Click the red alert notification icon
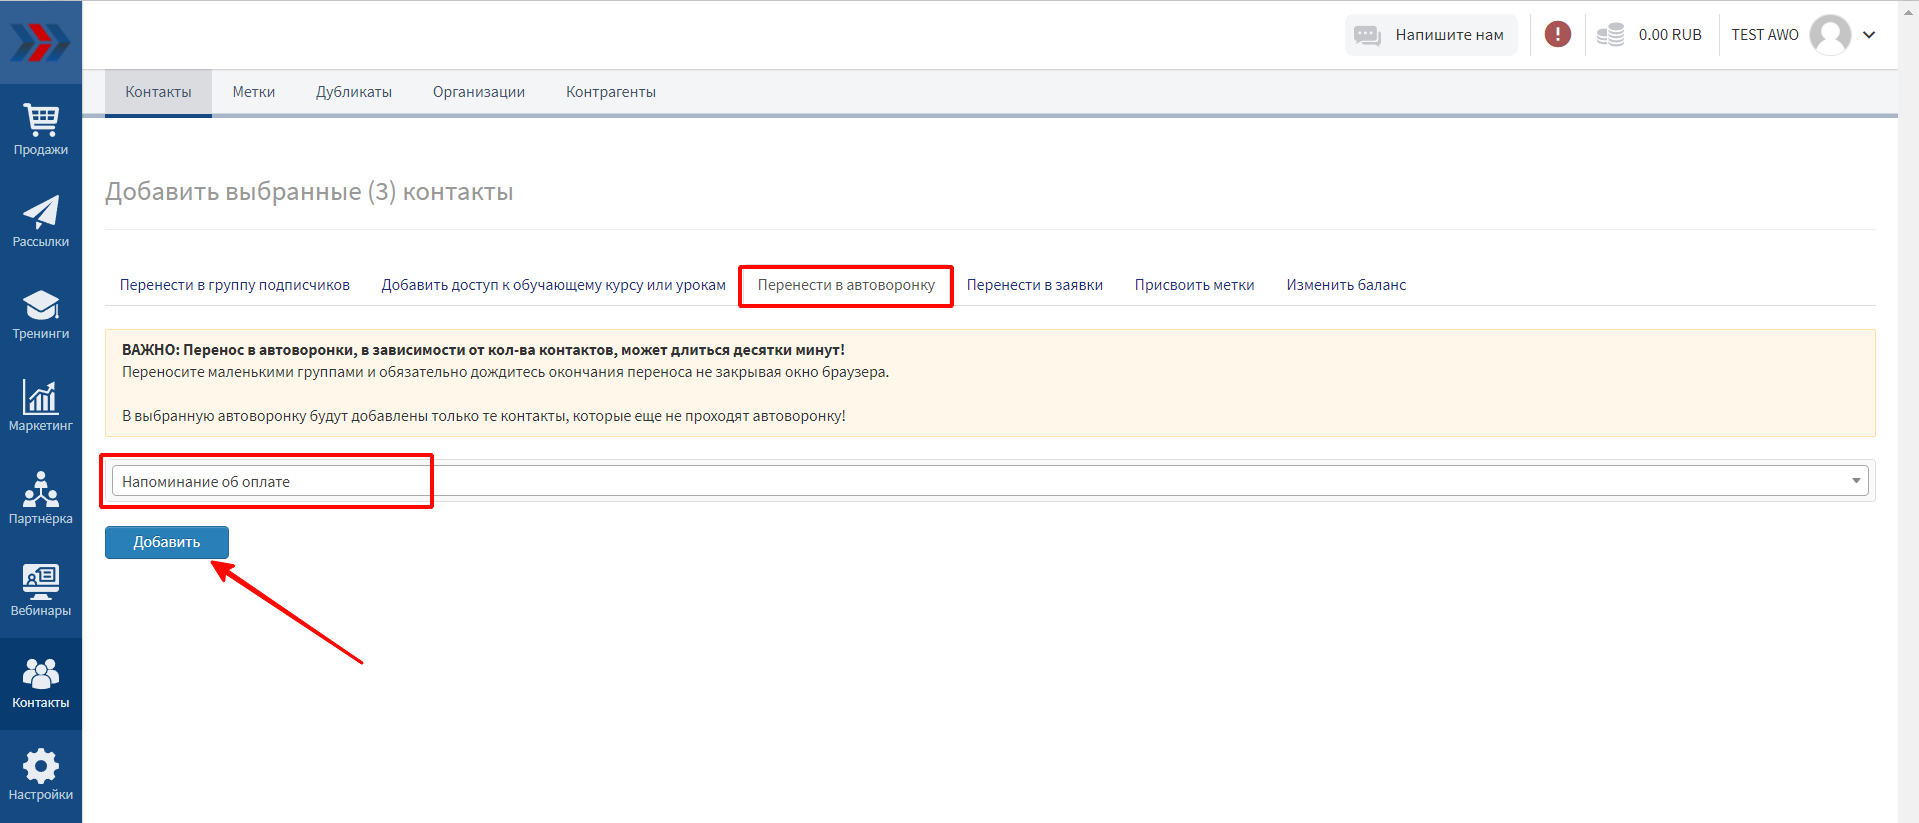Image resolution: width=1919 pixels, height=823 pixels. [x=1557, y=35]
